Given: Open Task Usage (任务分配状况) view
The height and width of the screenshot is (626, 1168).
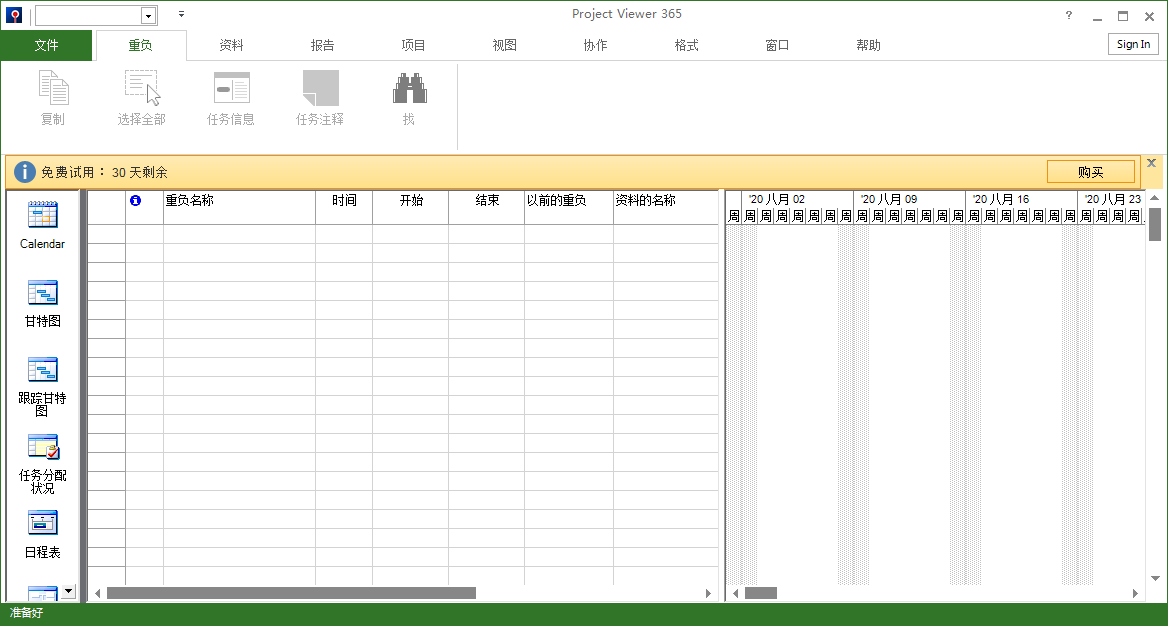Looking at the screenshot, I should pyautogui.click(x=43, y=447).
